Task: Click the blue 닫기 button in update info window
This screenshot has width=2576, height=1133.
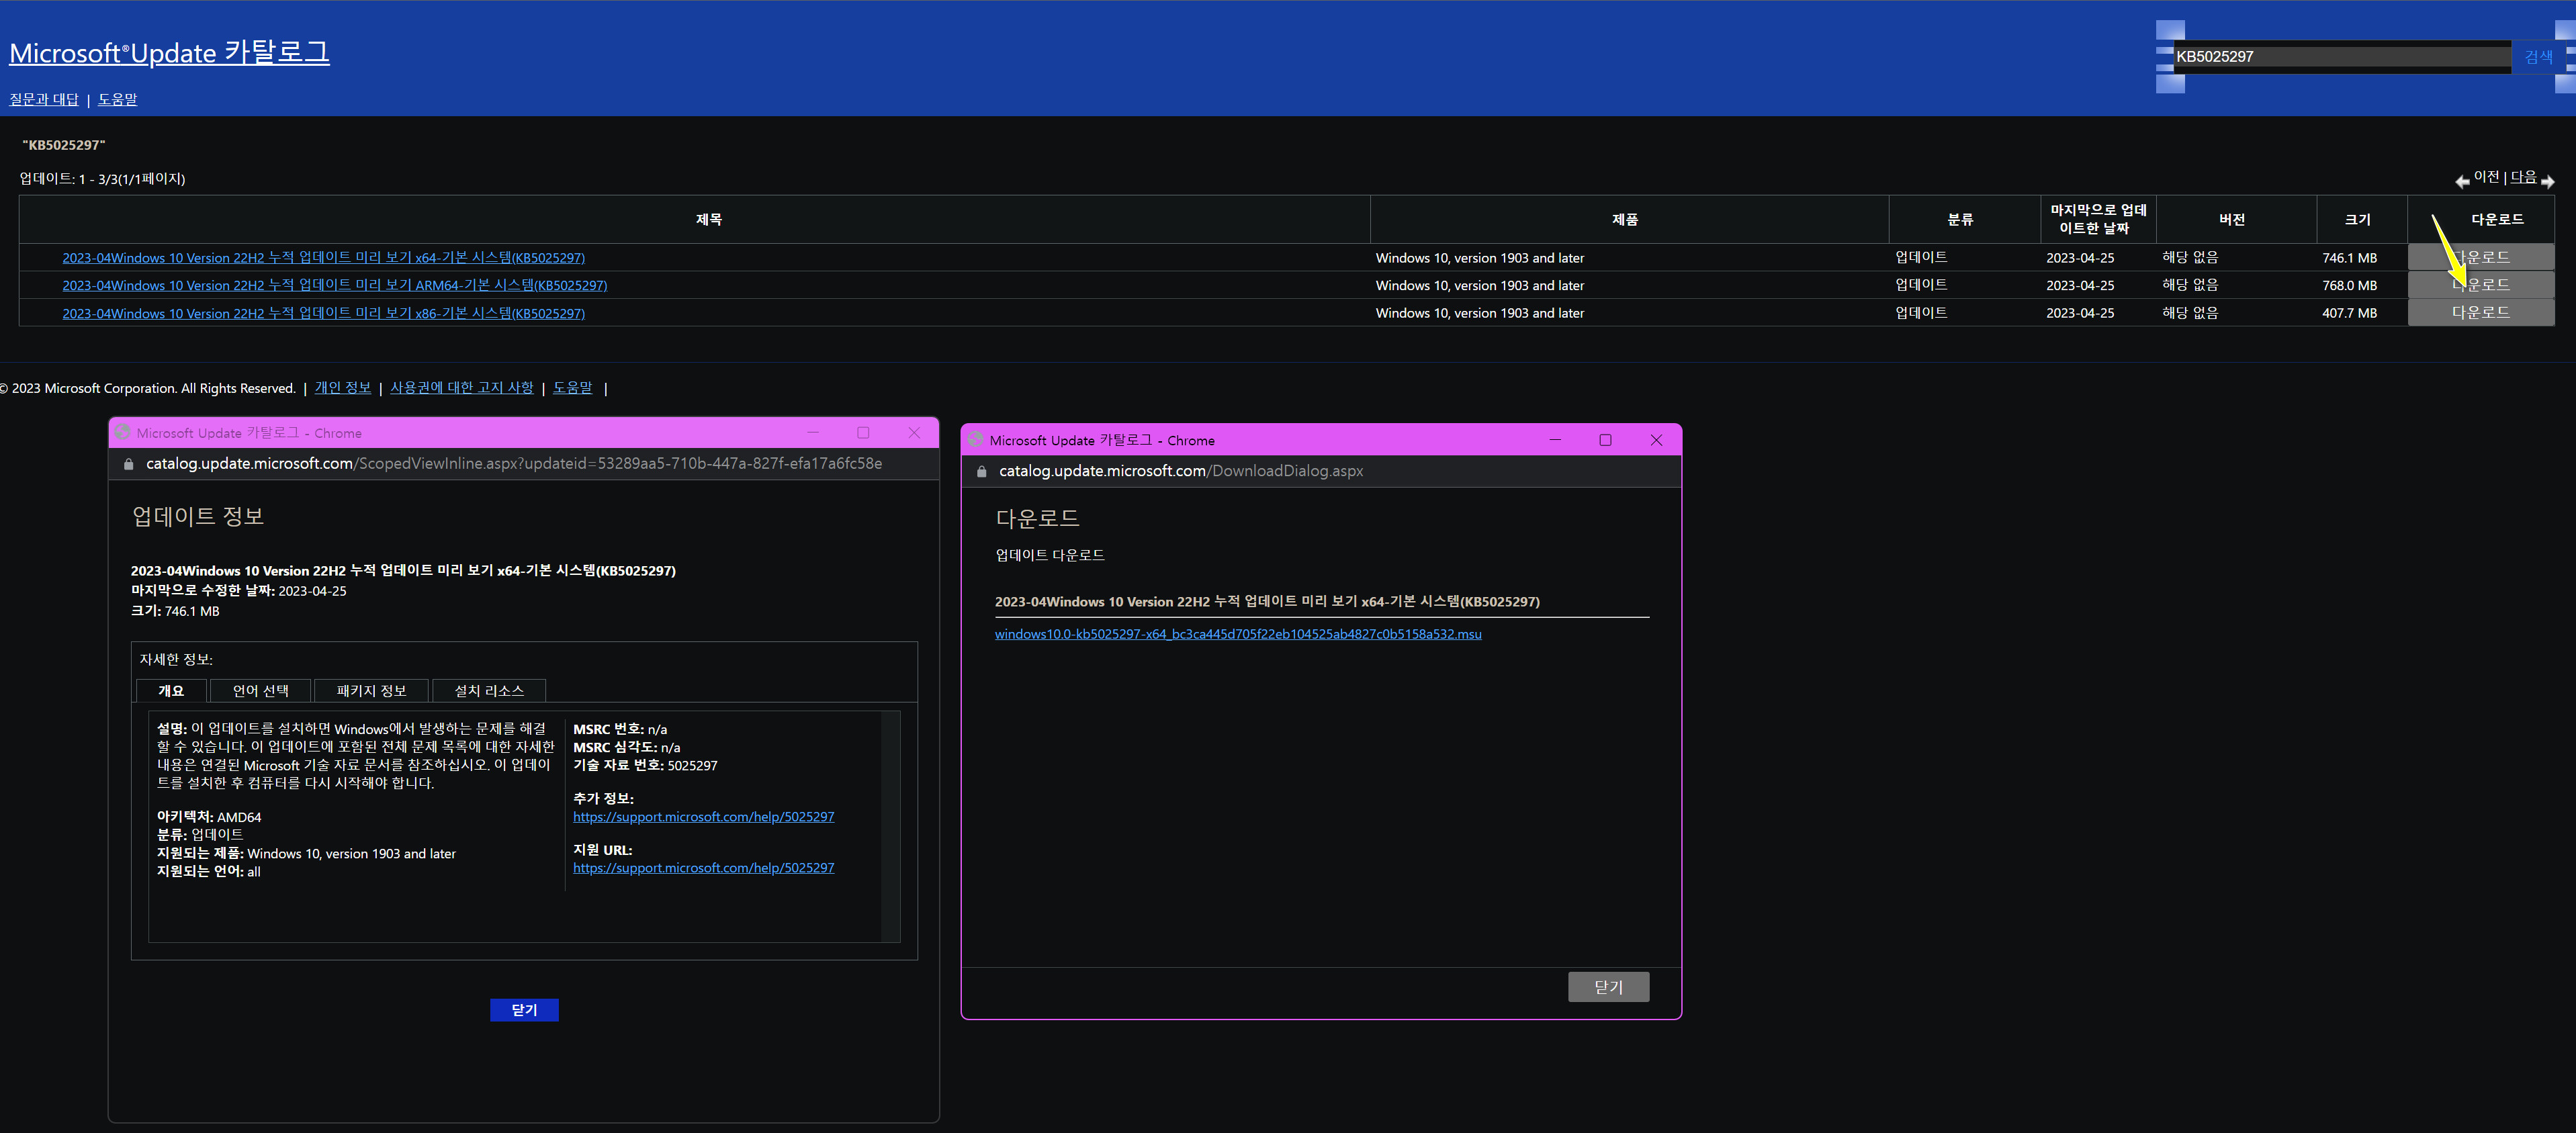Action: coord(524,1010)
